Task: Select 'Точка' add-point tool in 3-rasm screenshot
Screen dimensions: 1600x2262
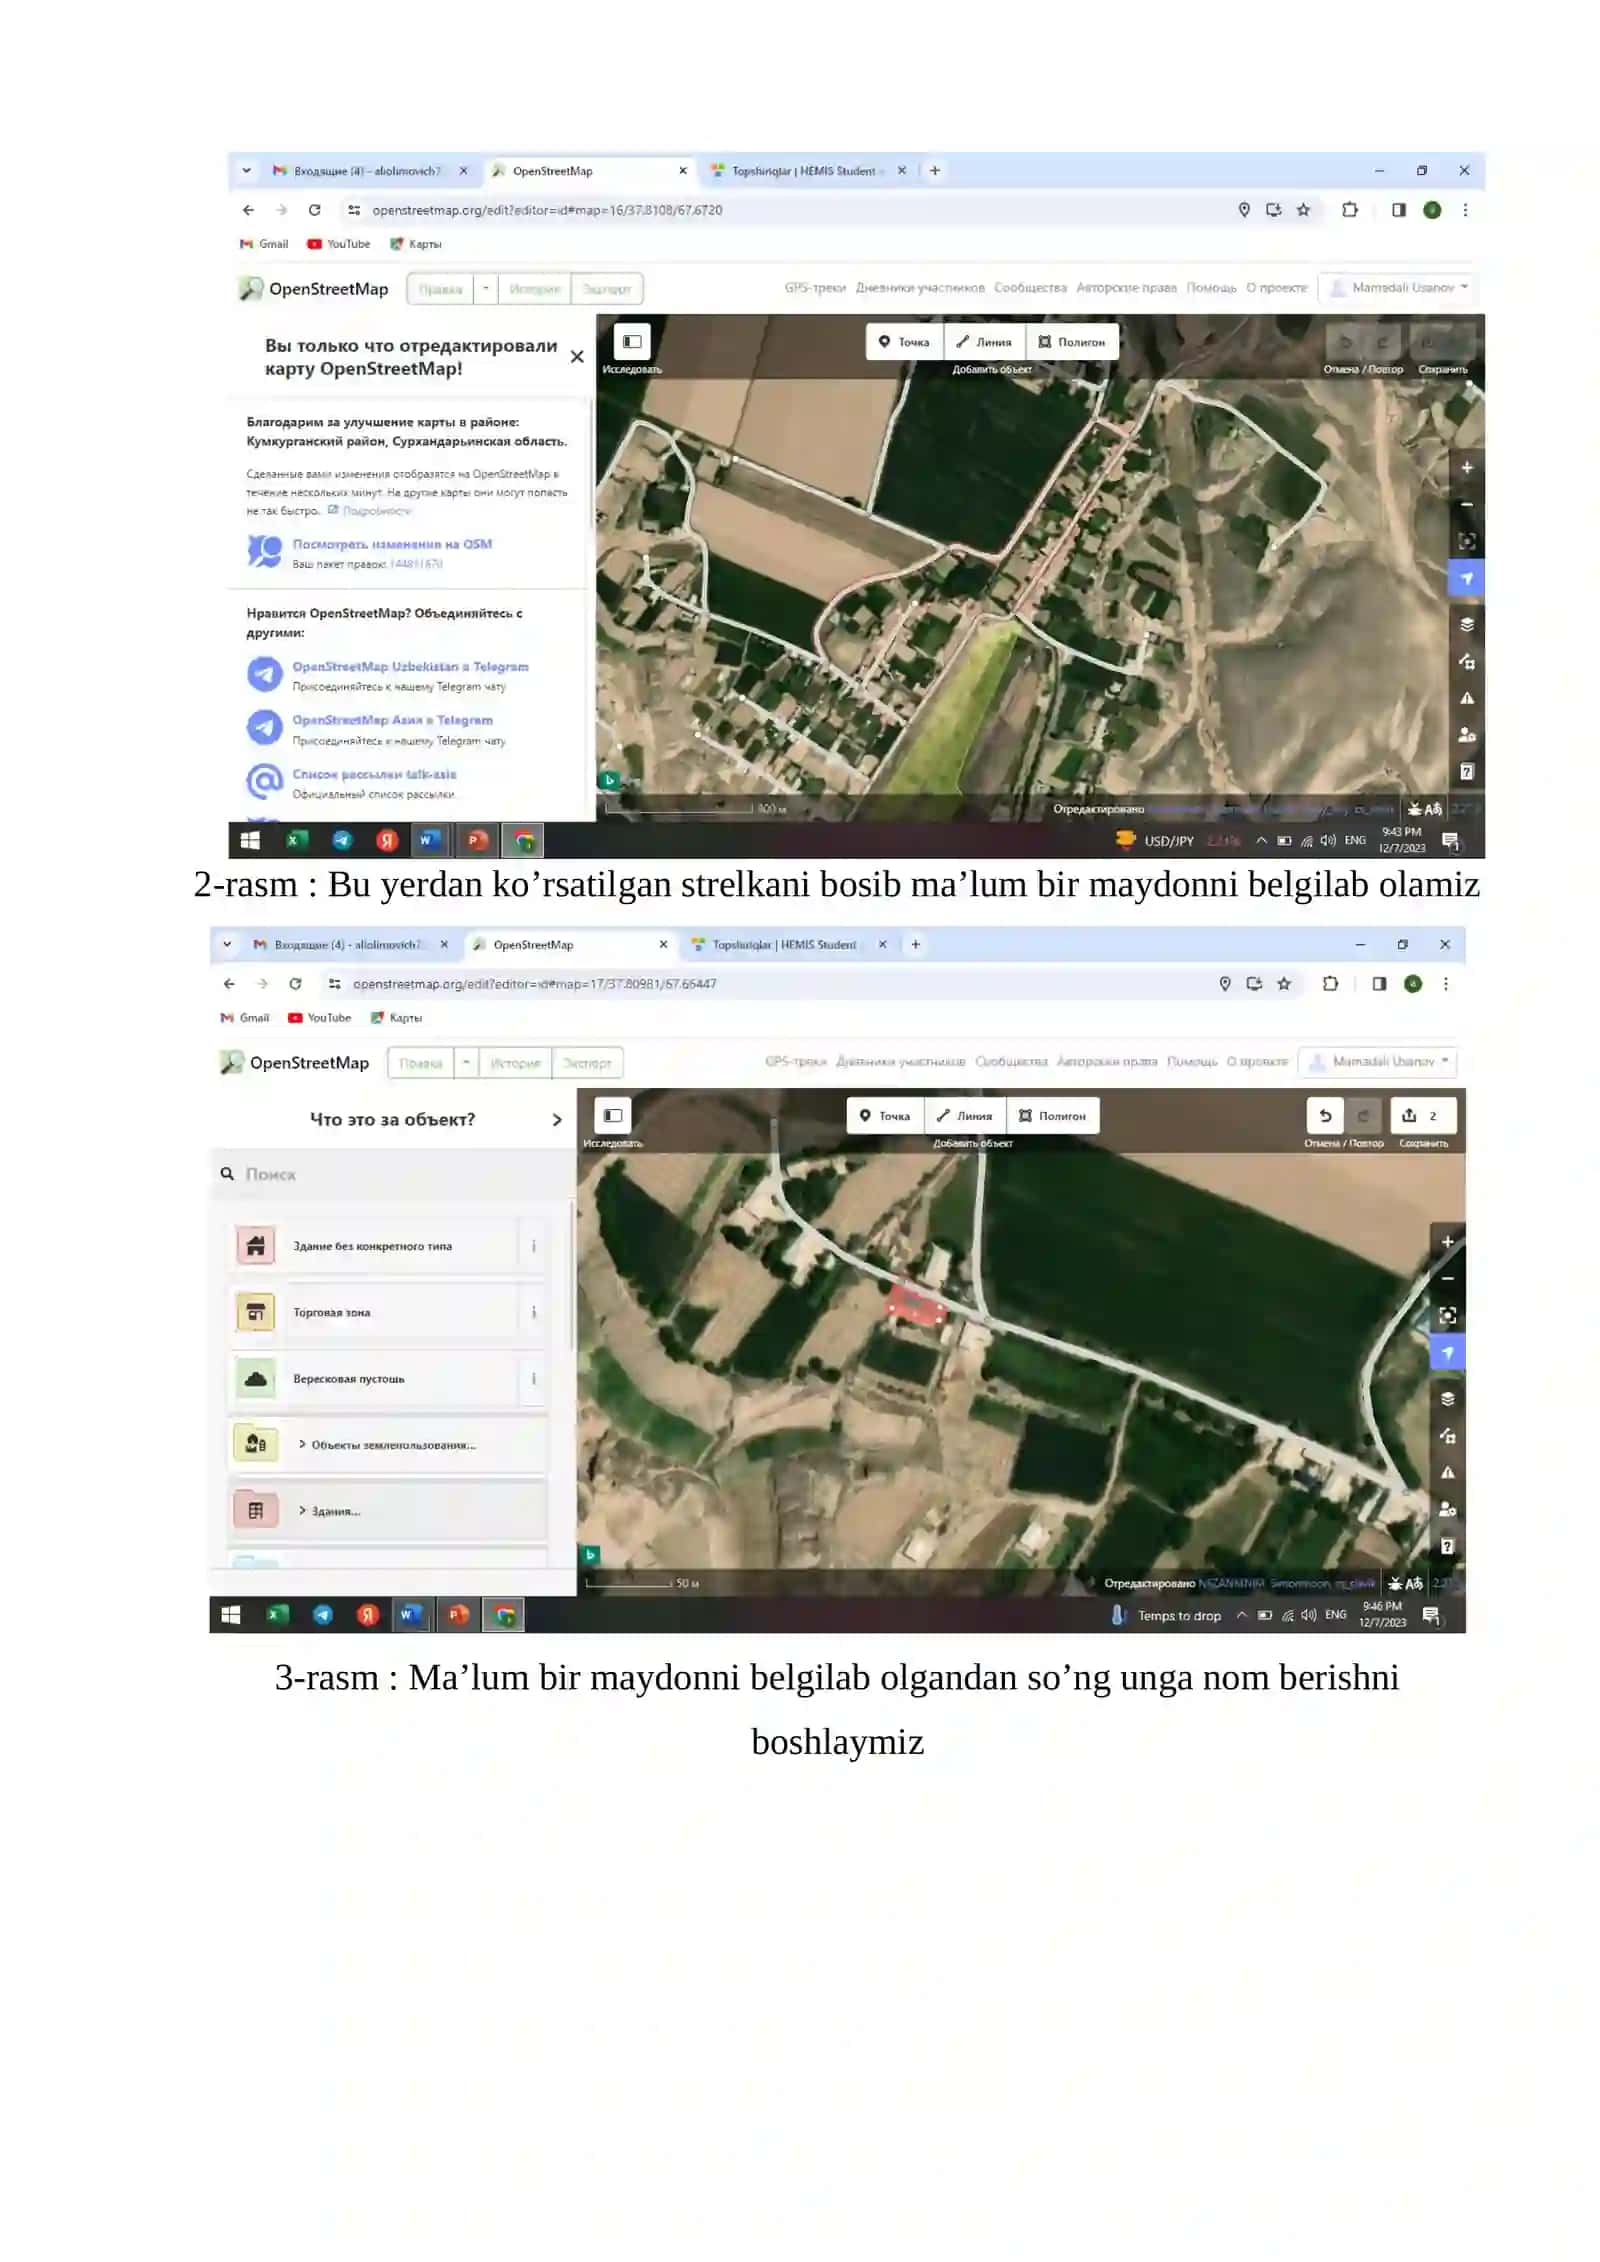Action: 885,1116
